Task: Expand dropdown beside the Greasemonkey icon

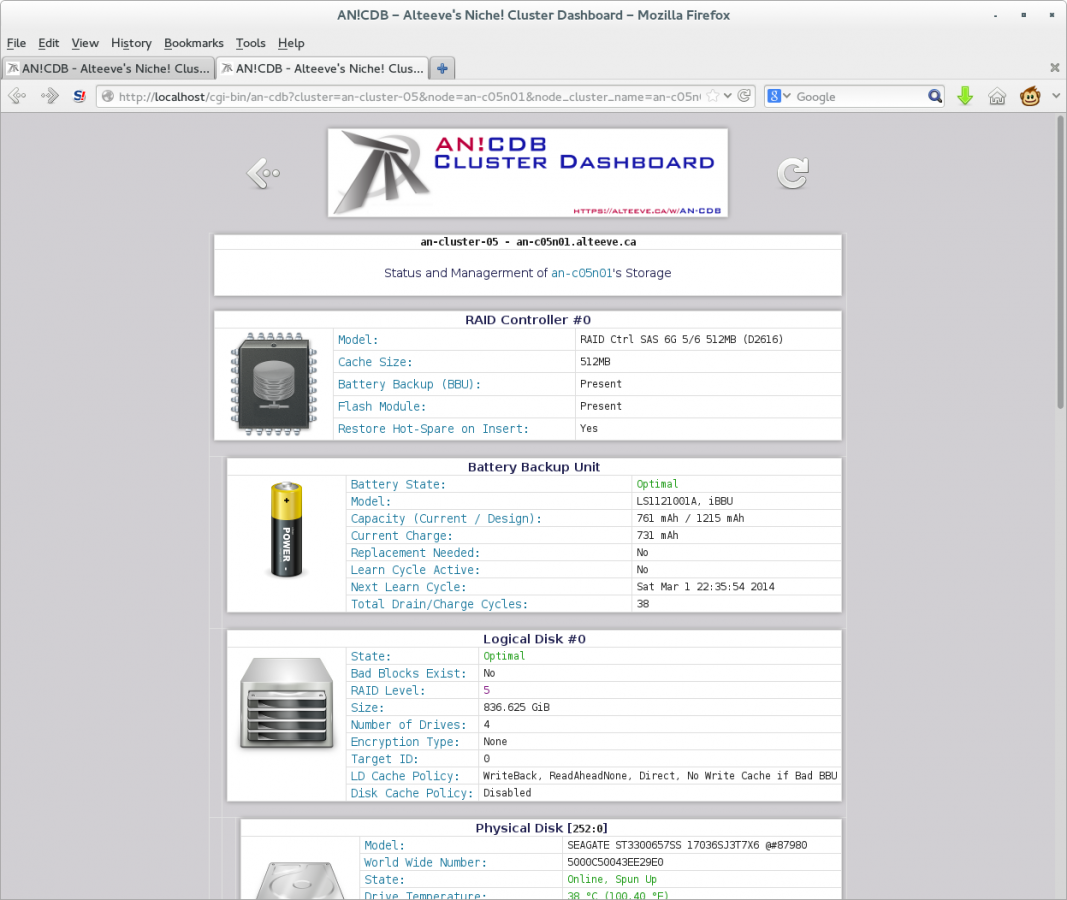Action: coord(1051,96)
